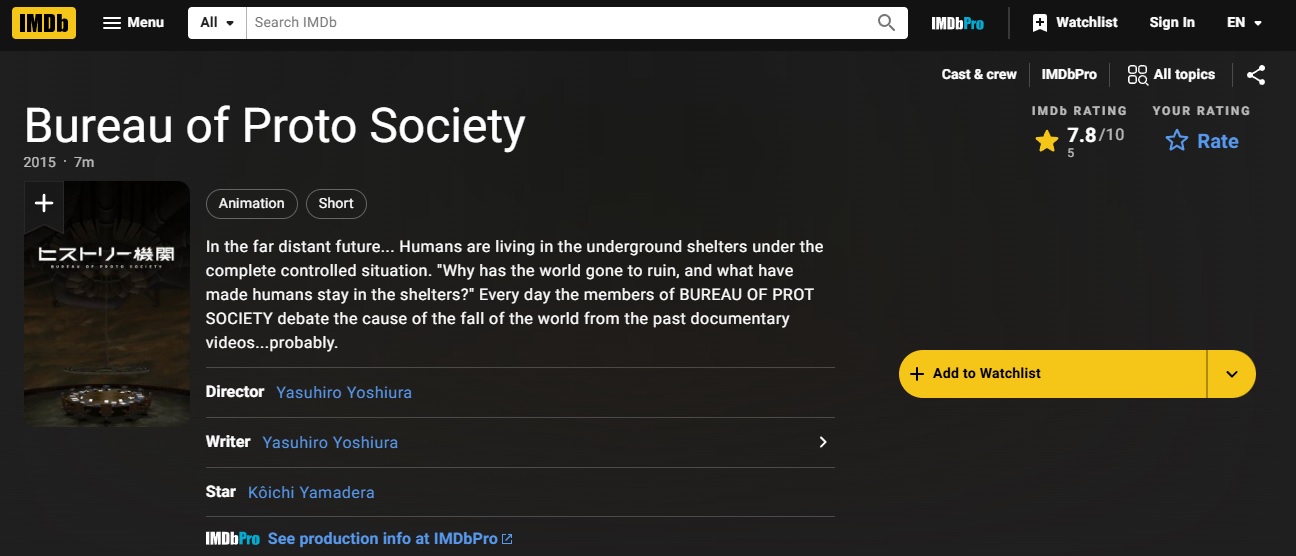Viewport: 1296px width, 556px height.
Task: Rate the title with the blue star
Action: [x=1202, y=141]
